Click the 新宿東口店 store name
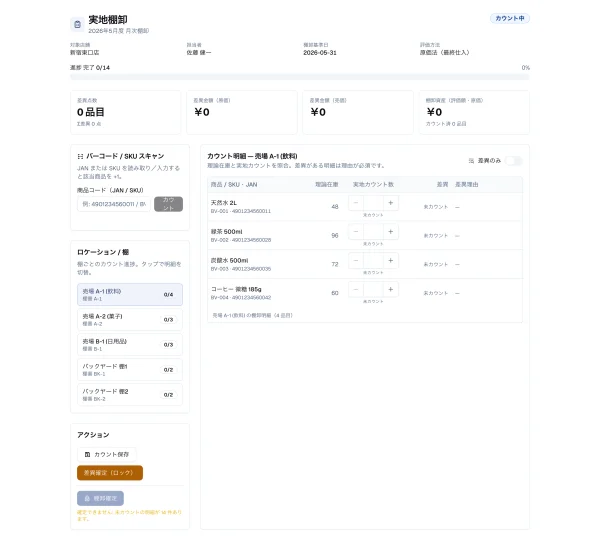 point(85,53)
